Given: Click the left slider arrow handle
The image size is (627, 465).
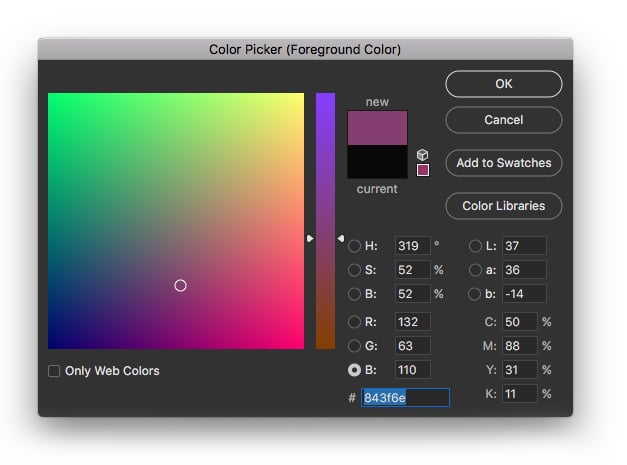Looking at the screenshot, I should (310, 239).
